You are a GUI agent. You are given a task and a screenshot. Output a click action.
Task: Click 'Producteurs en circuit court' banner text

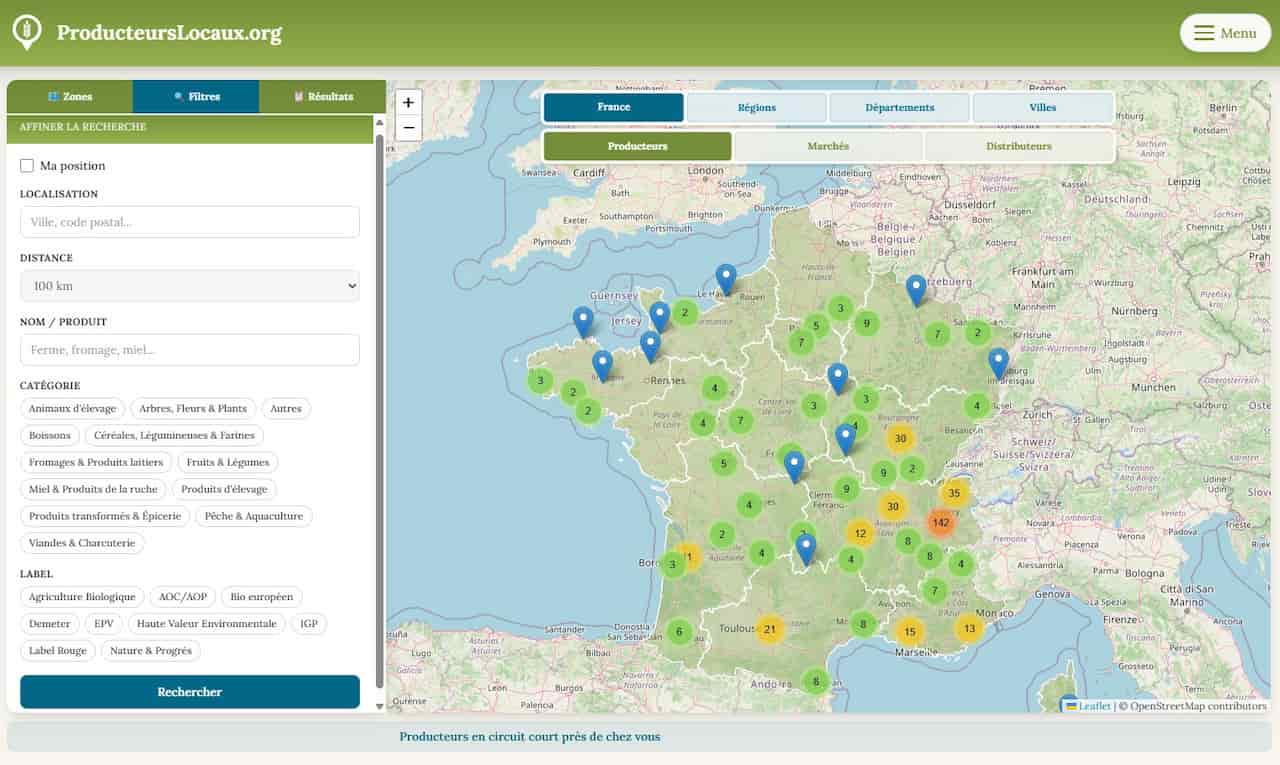tap(530, 737)
